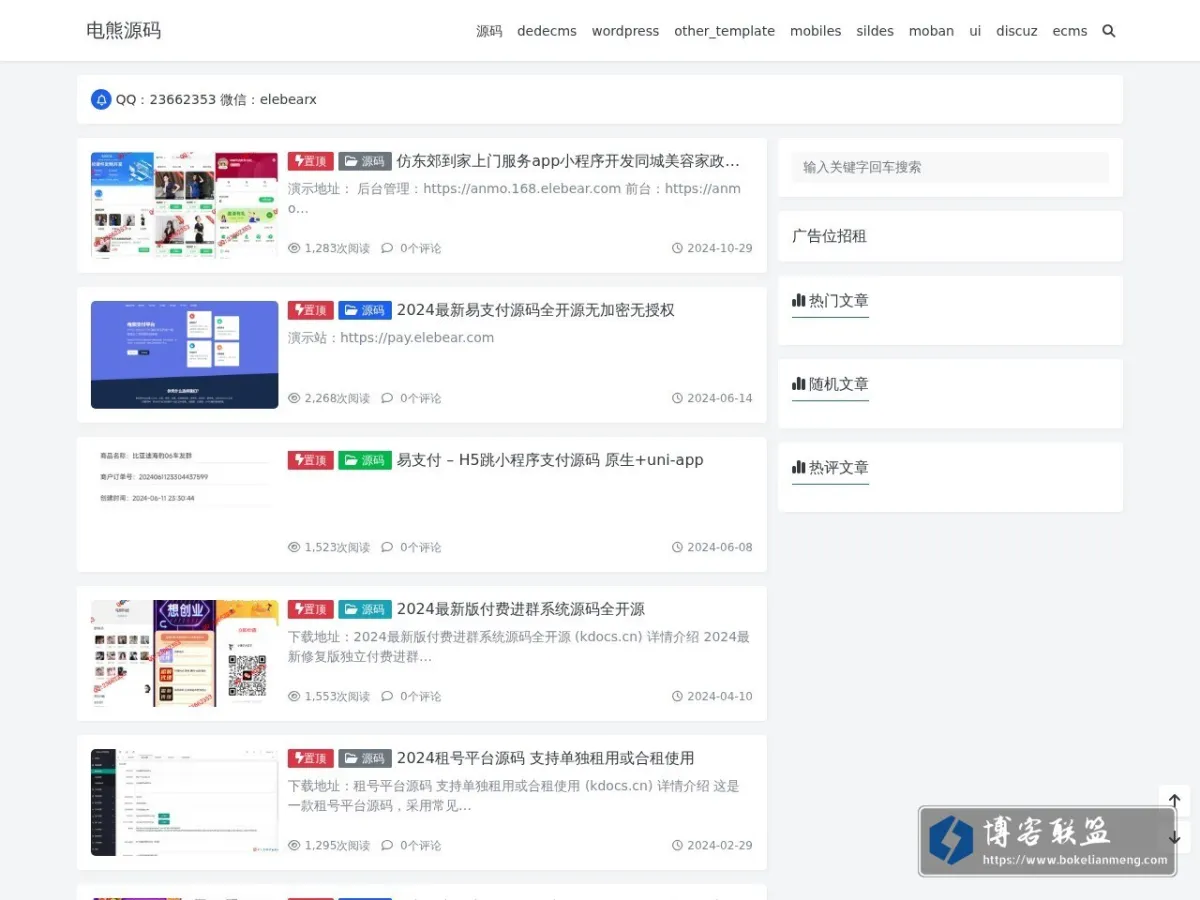The height and width of the screenshot is (900, 1200).
Task: Click the date 2024-06-08
Action: [x=720, y=547]
